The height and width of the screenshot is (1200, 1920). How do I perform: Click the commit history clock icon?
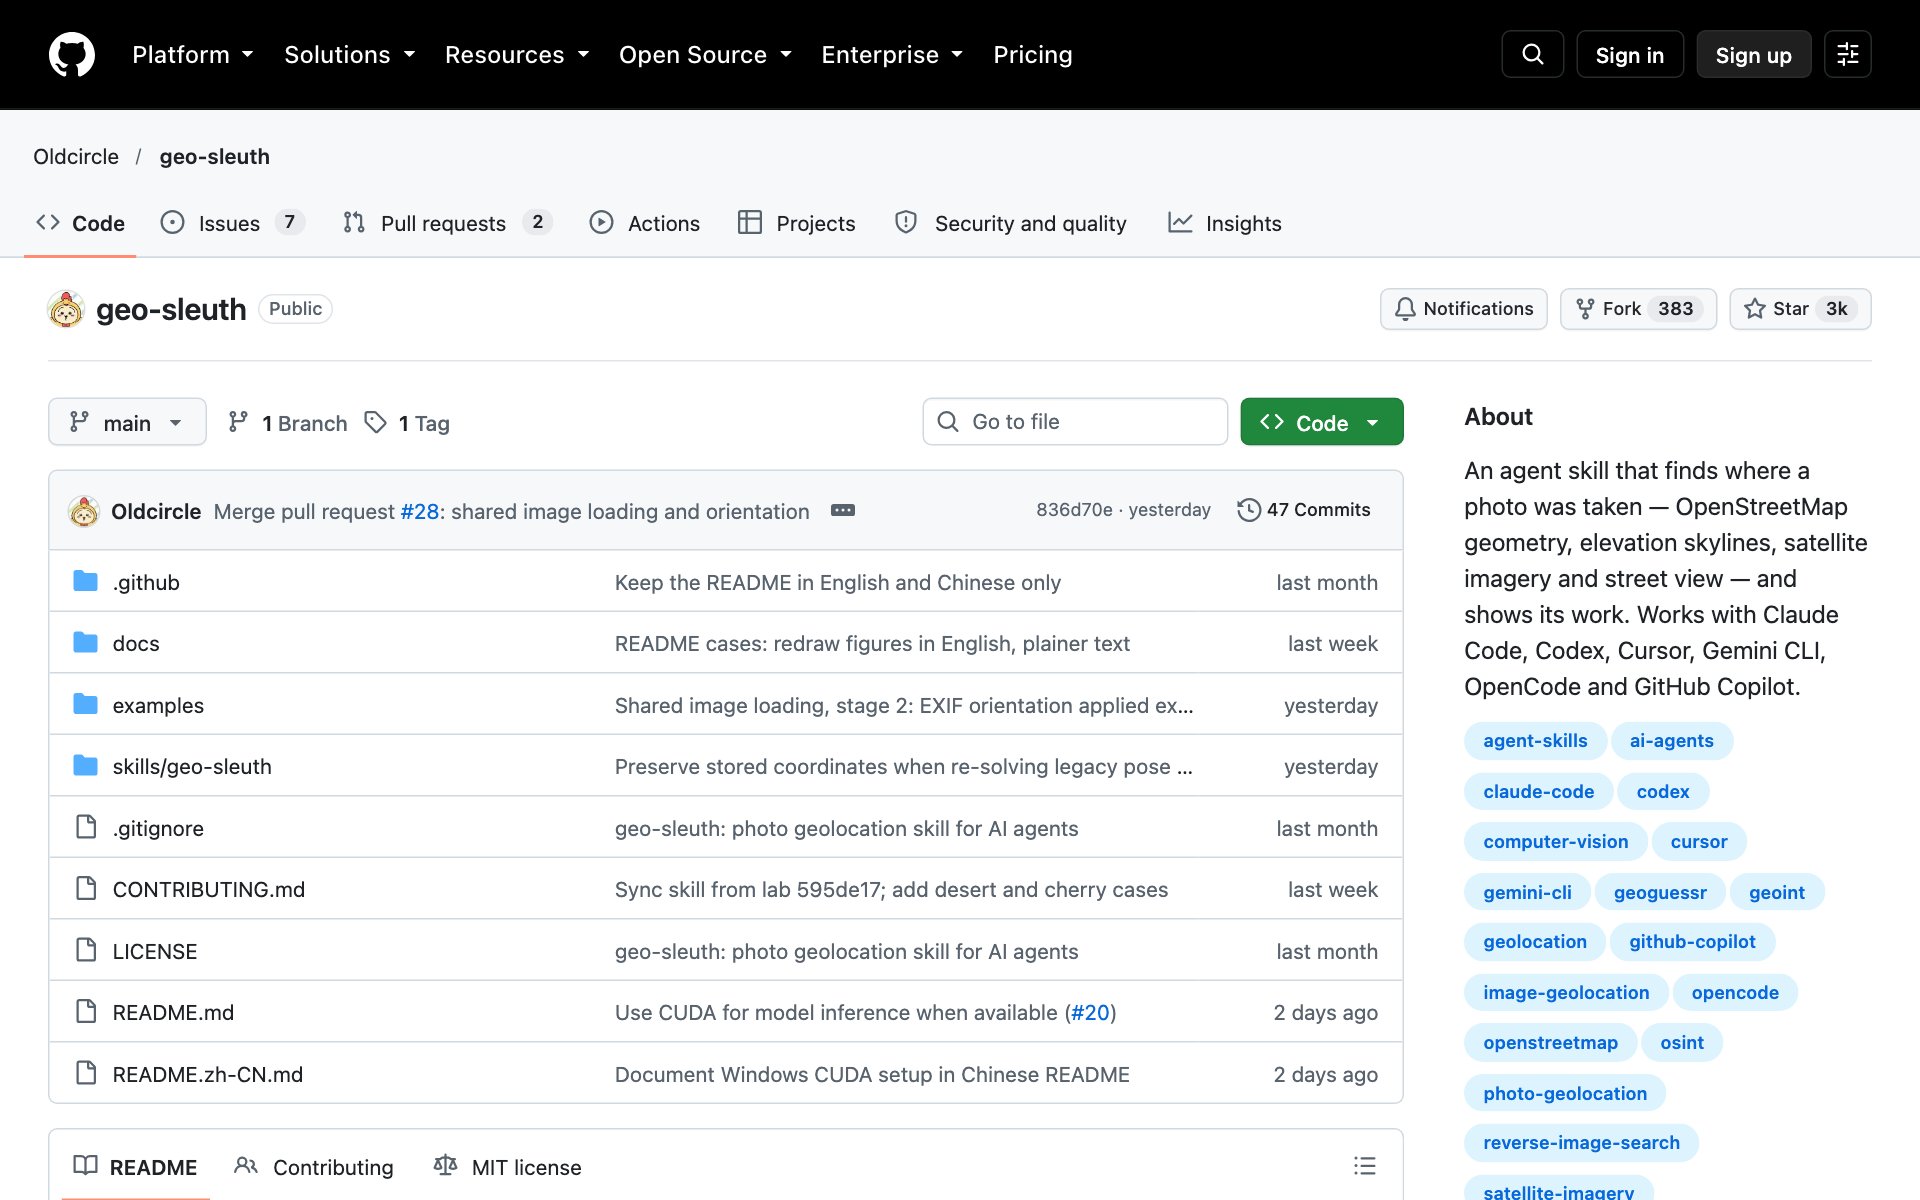1248,510
